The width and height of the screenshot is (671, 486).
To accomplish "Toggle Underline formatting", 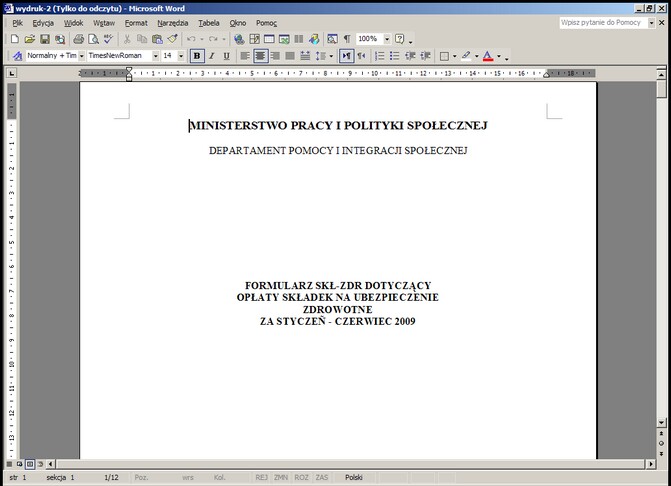I will tap(226, 56).
